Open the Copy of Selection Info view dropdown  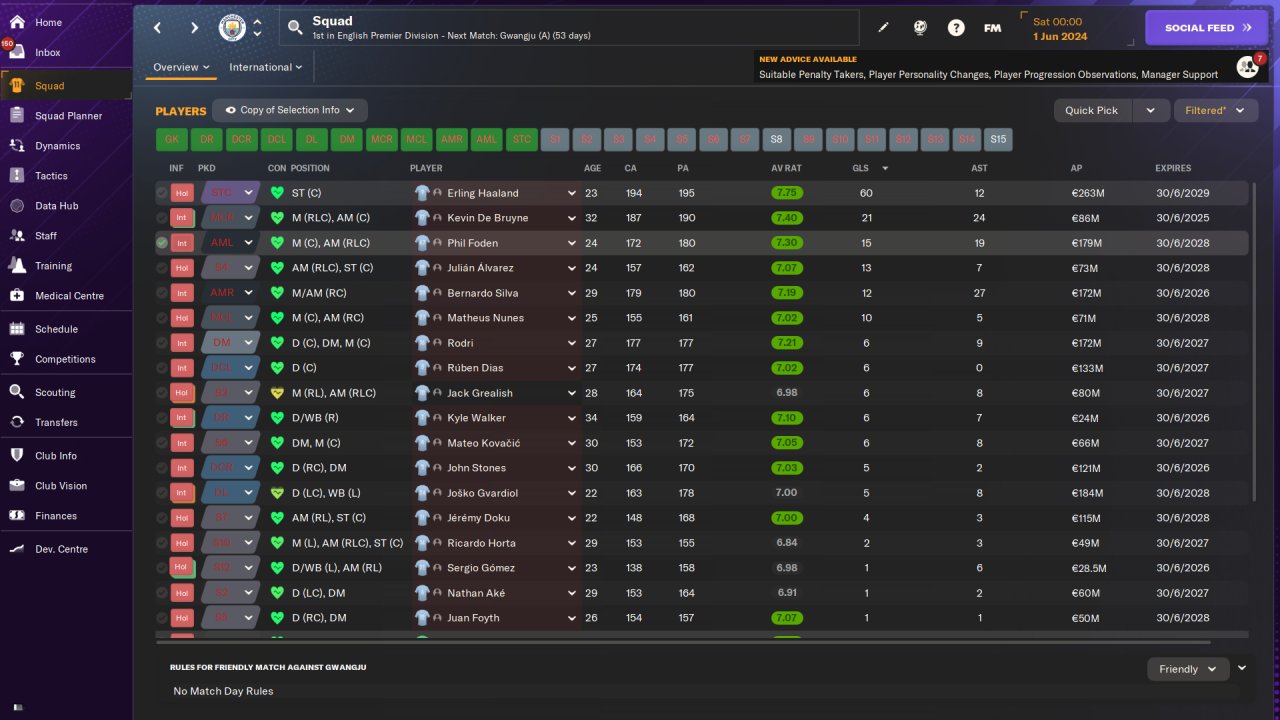tap(290, 110)
